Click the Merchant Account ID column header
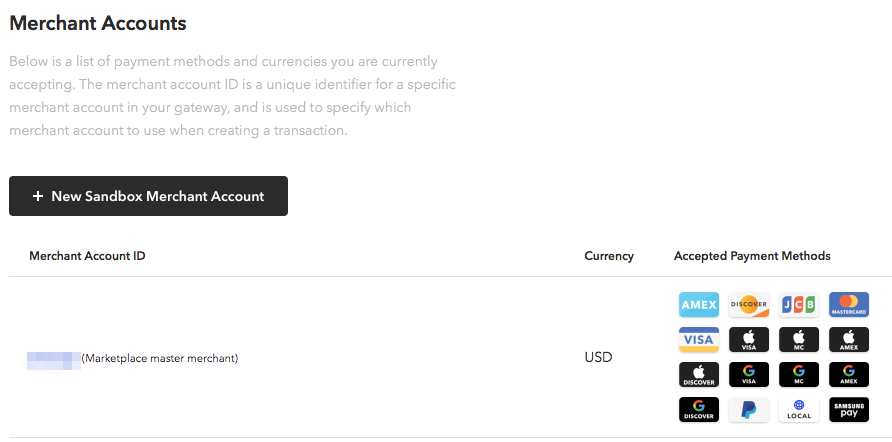892x442 pixels. [x=87, y=256]
